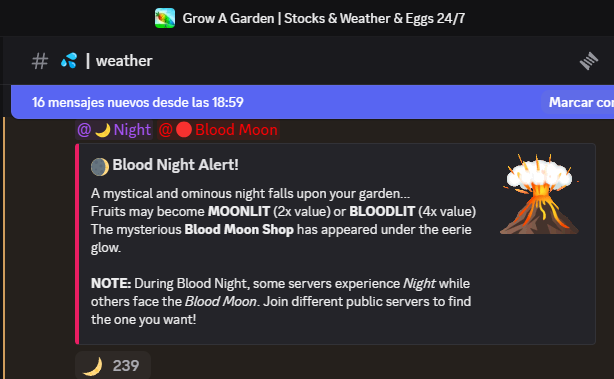The image size is (614, 379).
Task: Click the @Blood Moon role mention
Action: (218, 130)
